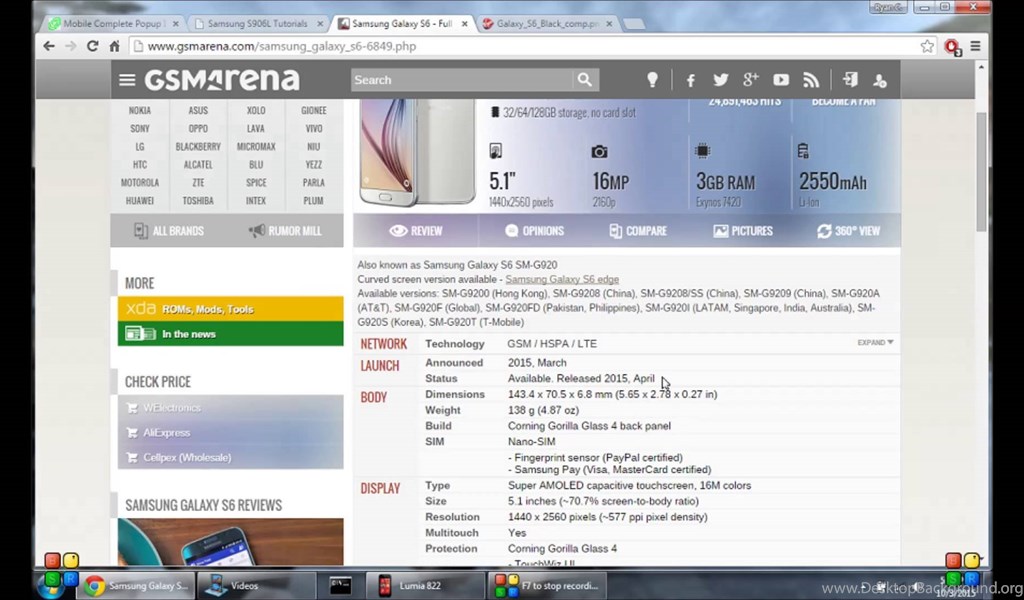Open the Opinions tab
Viewport: 1024px width, 600px height.
pos(534,230)
